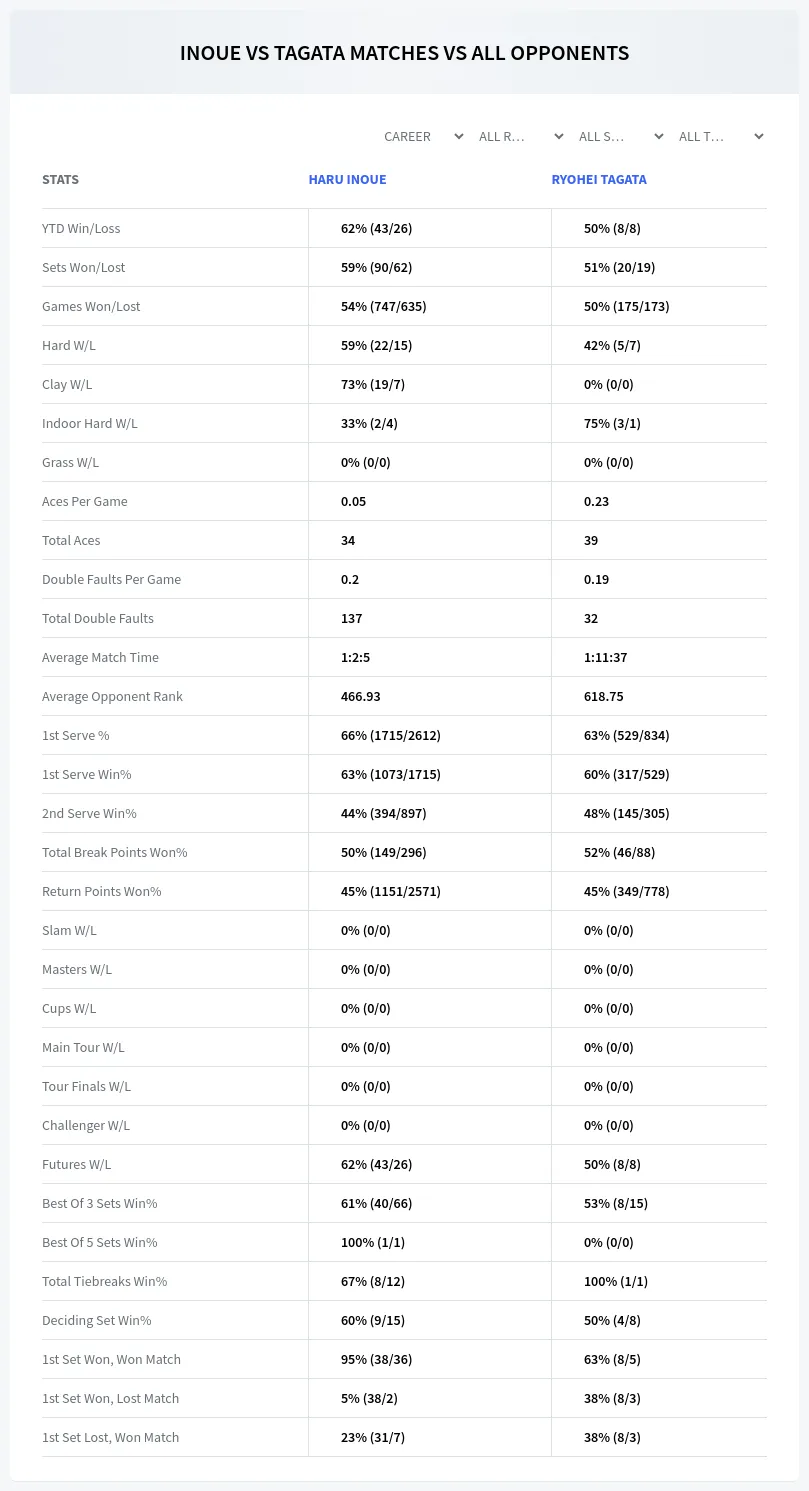Select the YTD Win/Loss row label
The width and height of the screenshot is (809, 1491).
click(81, 228)
